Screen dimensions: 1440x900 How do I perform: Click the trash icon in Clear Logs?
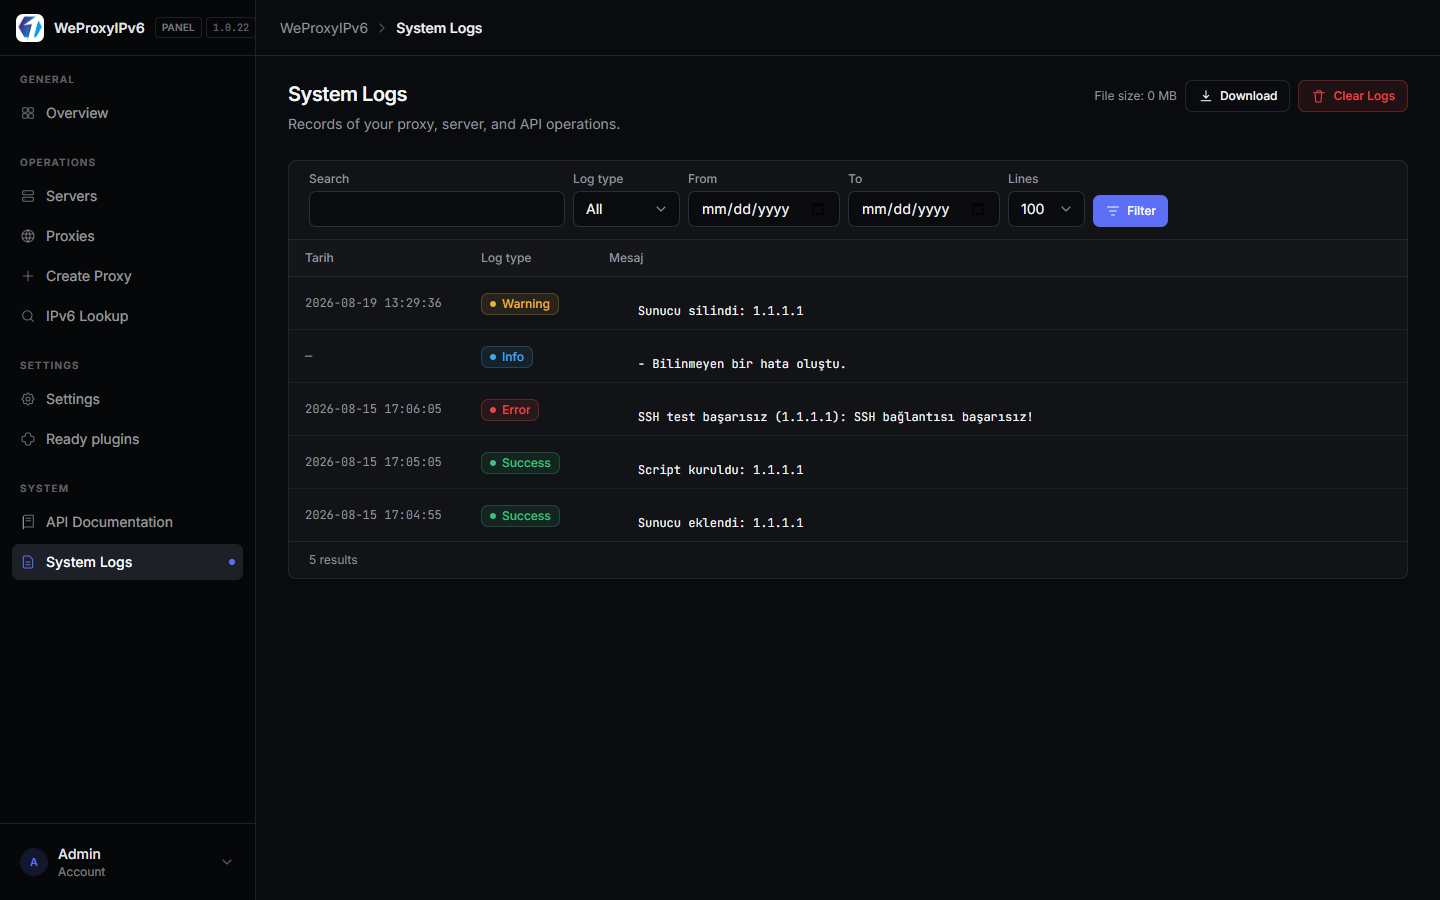pyautogui.click(x=1318, y=96)
